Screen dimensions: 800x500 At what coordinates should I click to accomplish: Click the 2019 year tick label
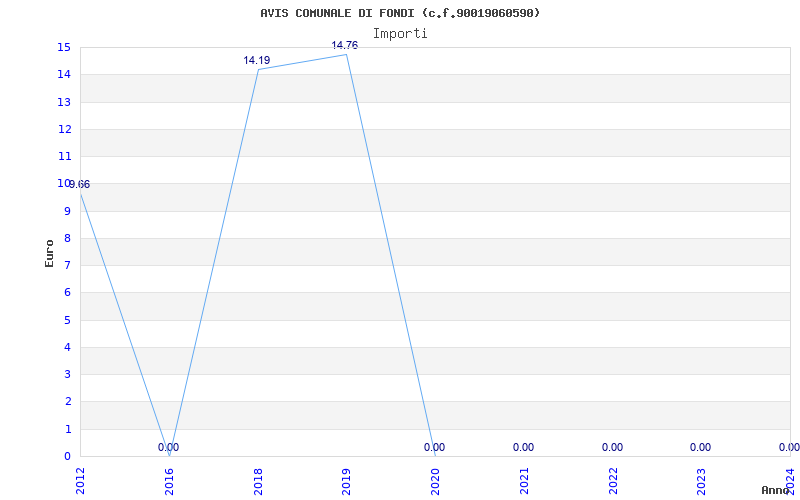point(347,481)
